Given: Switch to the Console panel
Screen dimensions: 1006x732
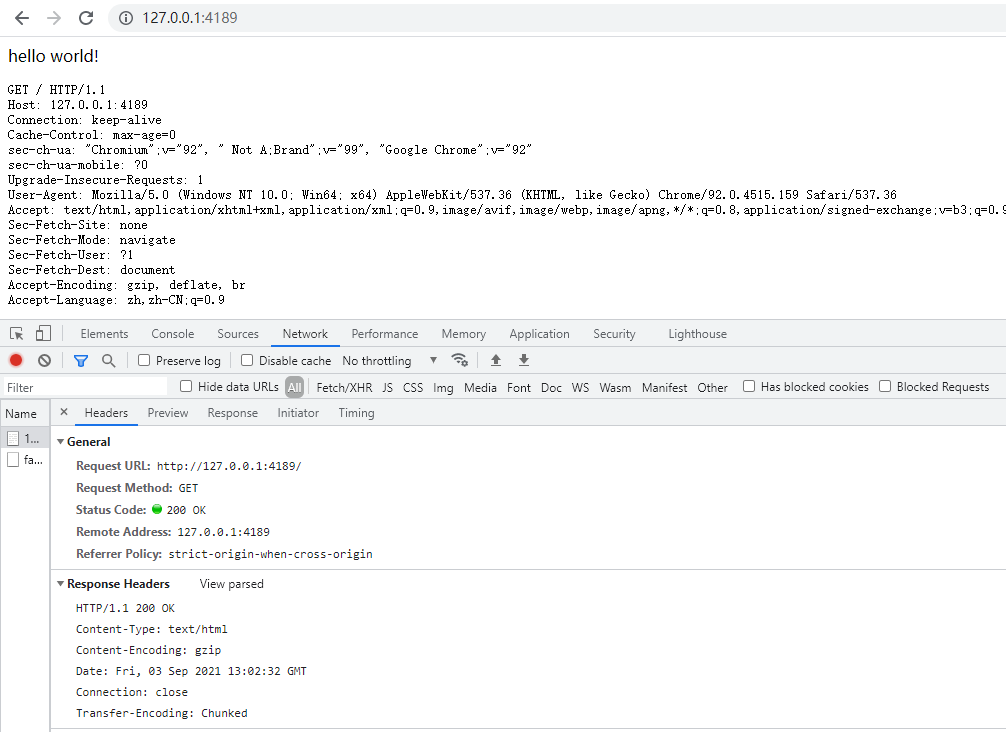Looking at the screenshot, I should pos(172,333).
